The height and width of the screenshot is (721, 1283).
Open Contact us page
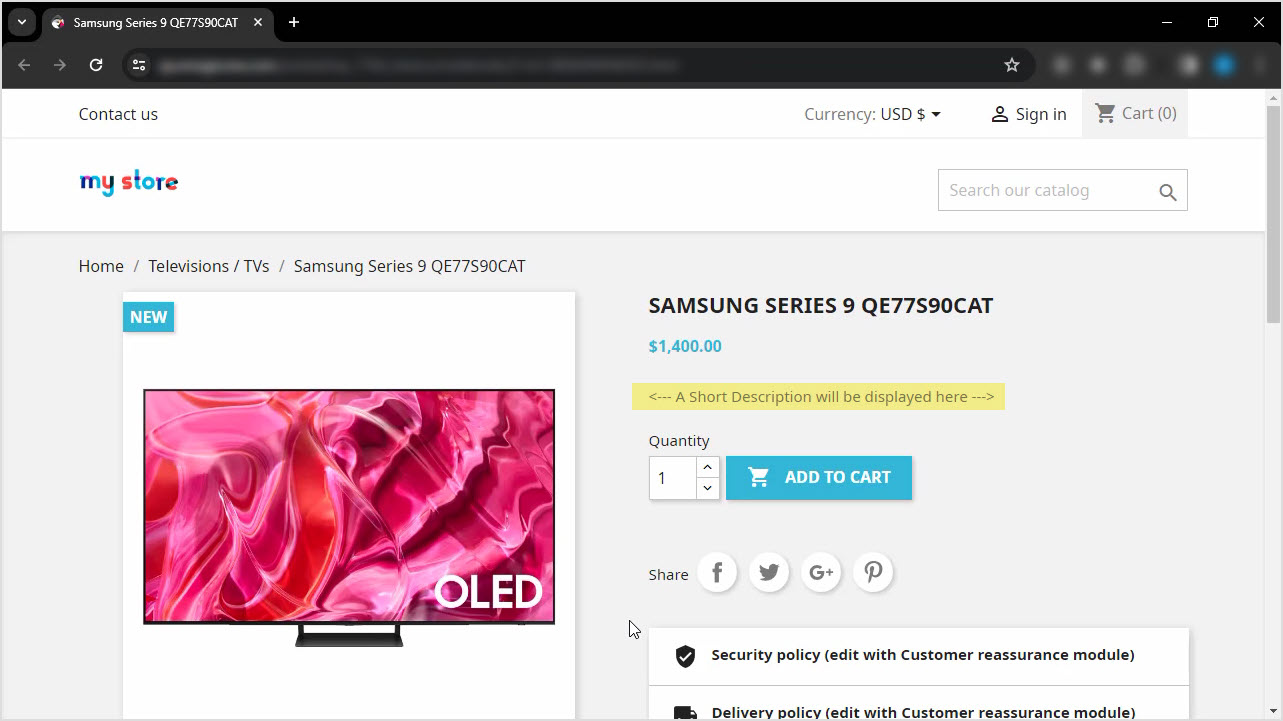coord(118,114)
